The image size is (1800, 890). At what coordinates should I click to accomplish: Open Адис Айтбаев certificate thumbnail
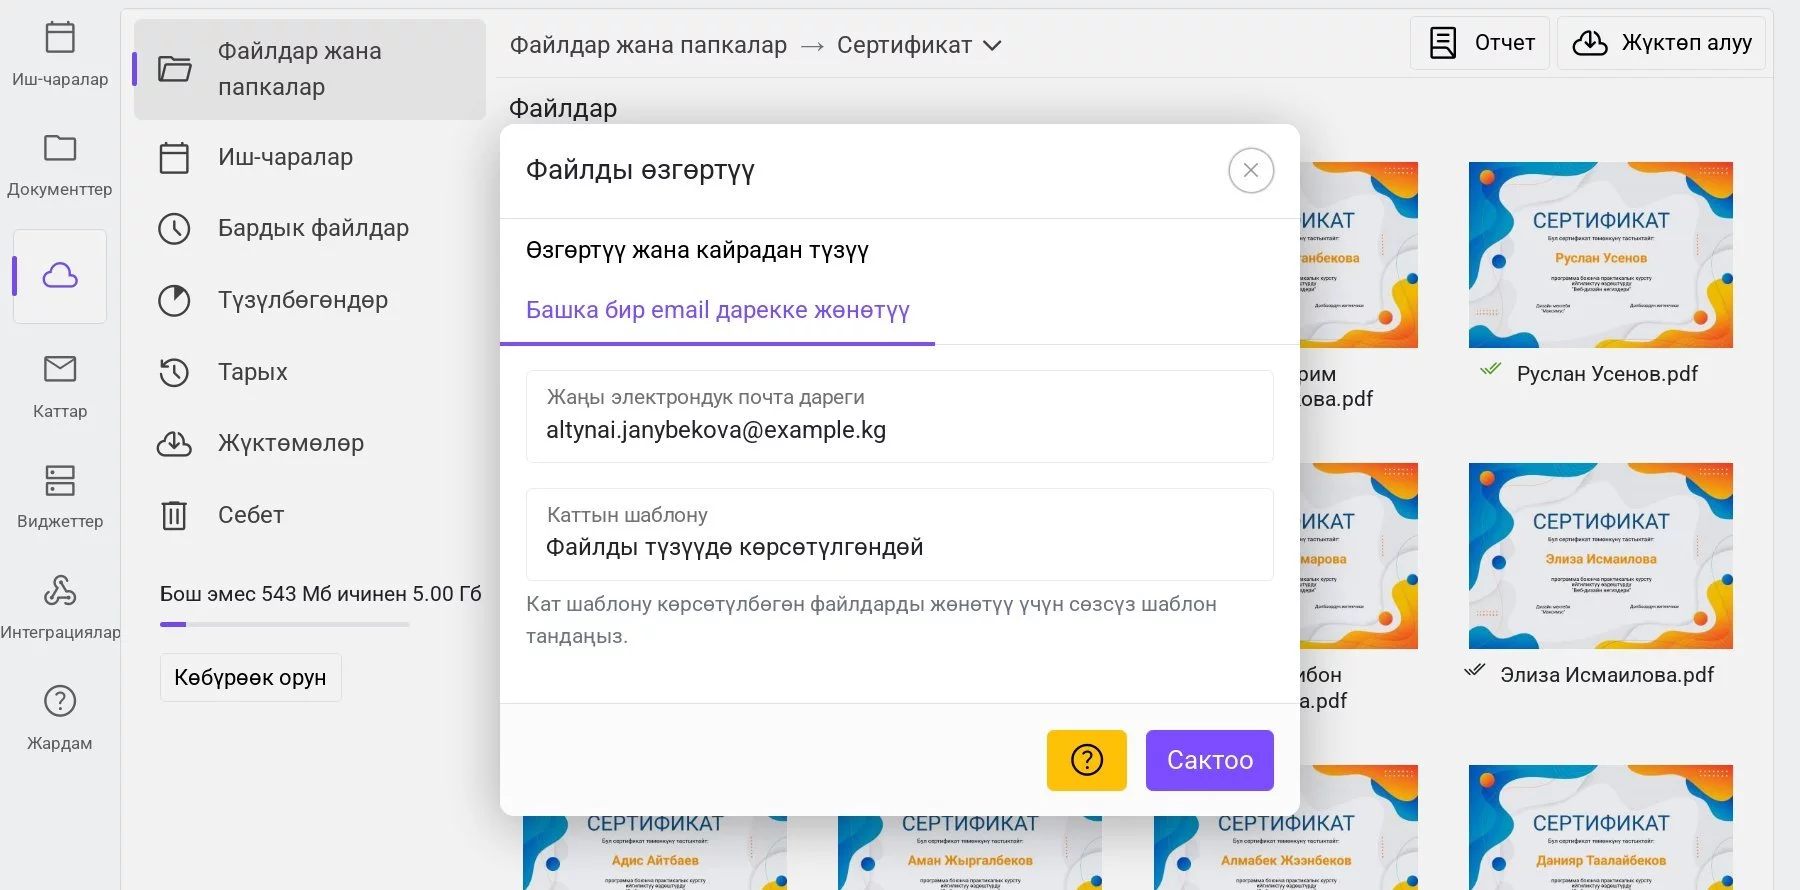click(x=655, y=852)
